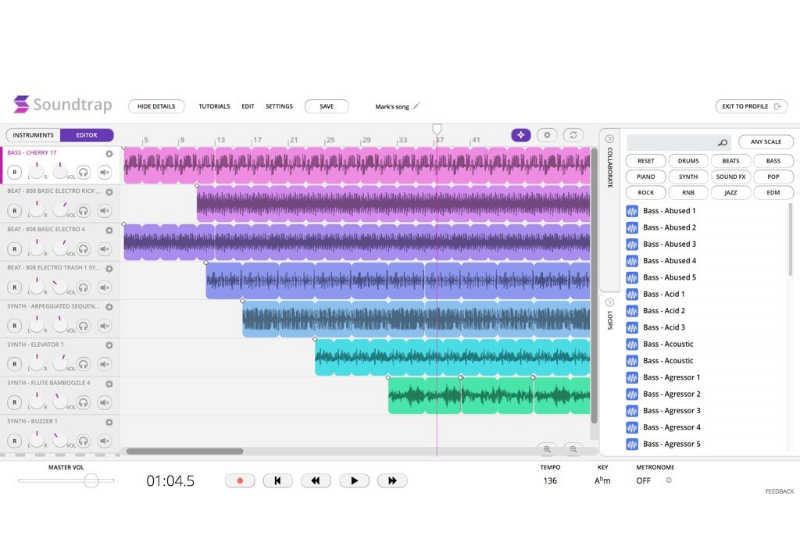The image size is (800, 550).
Task: Preview the Bass - Abused 3 loop icon
Action: click(x=632, y=244)
